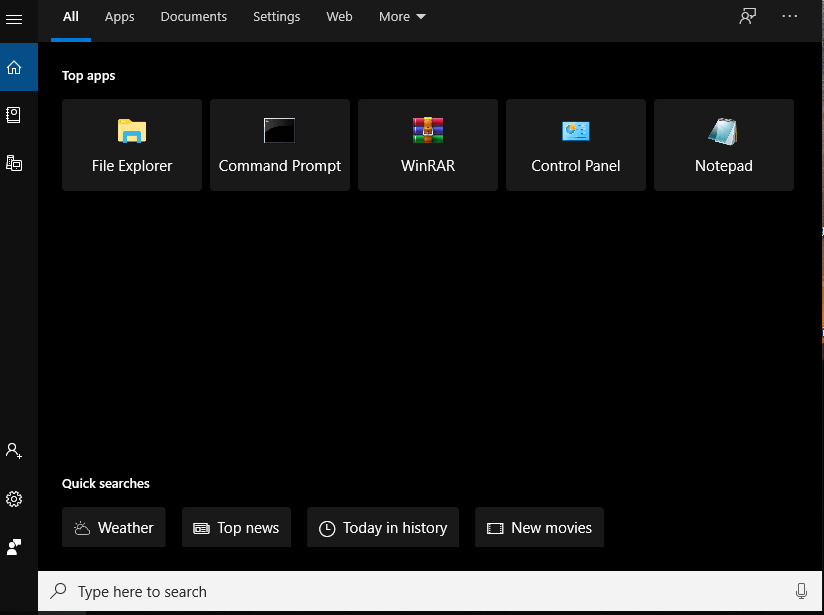Open WinRAR from Top apps
This screenshot has height=615, width=824.
tap(427, 144)
